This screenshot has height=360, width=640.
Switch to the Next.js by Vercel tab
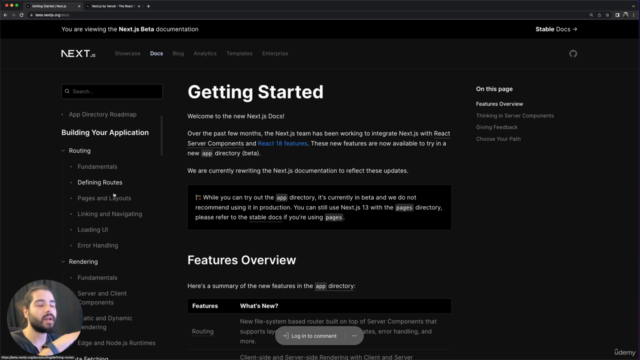pos(113,6)
